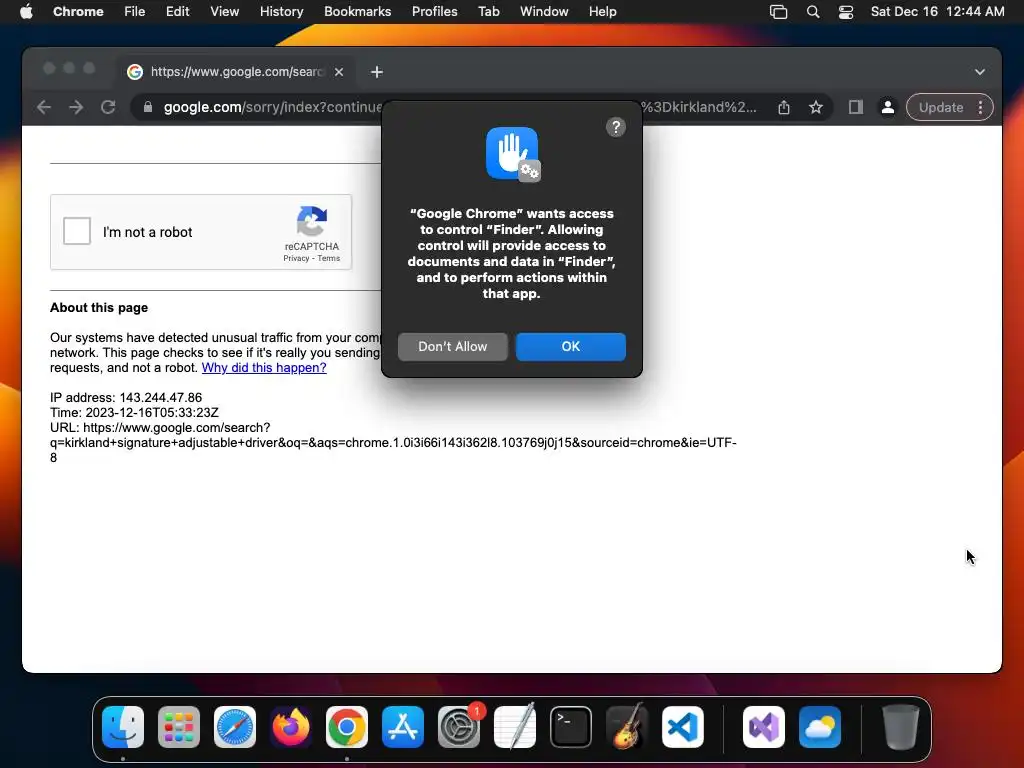Open Terminal from the Dock
Screen dimensions: 1024x768
click(x=571, y=727)
